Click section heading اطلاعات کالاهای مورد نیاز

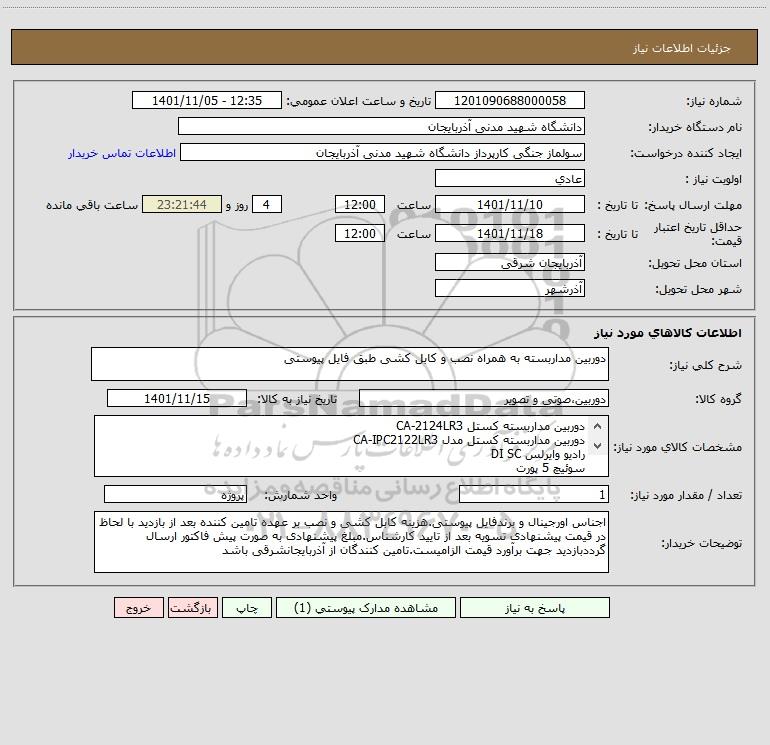click(668, 333)
